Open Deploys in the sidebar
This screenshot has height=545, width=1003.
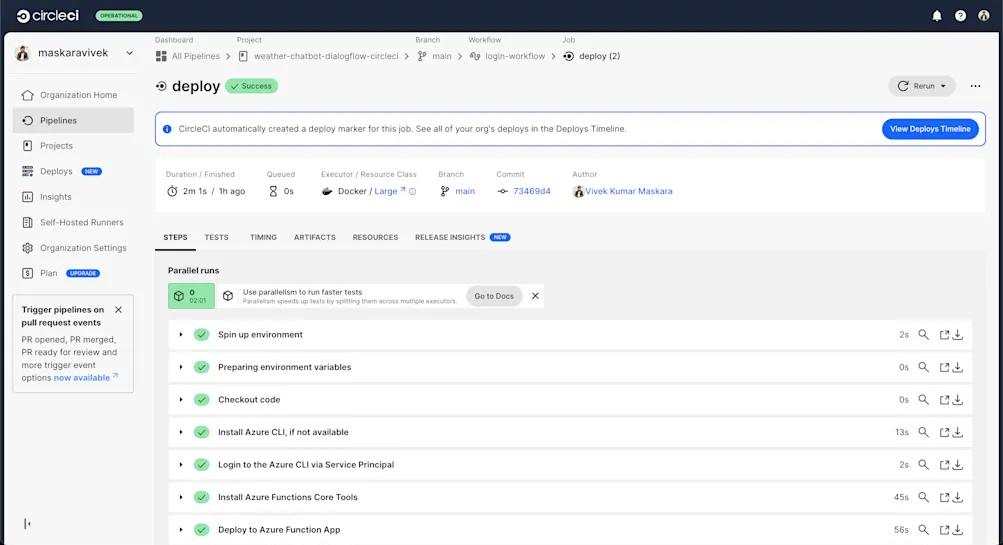tap(73, 171)
